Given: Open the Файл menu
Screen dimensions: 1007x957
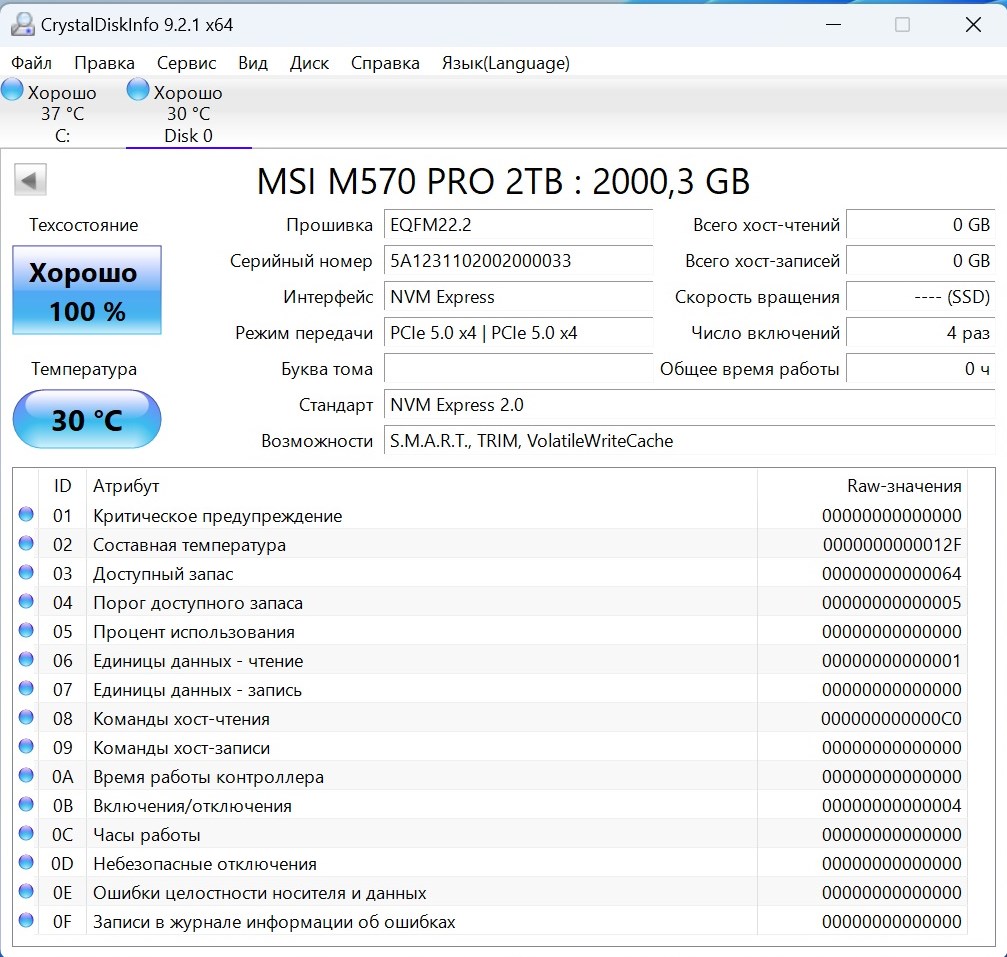Looking at the screenshot, I should 31,63.
